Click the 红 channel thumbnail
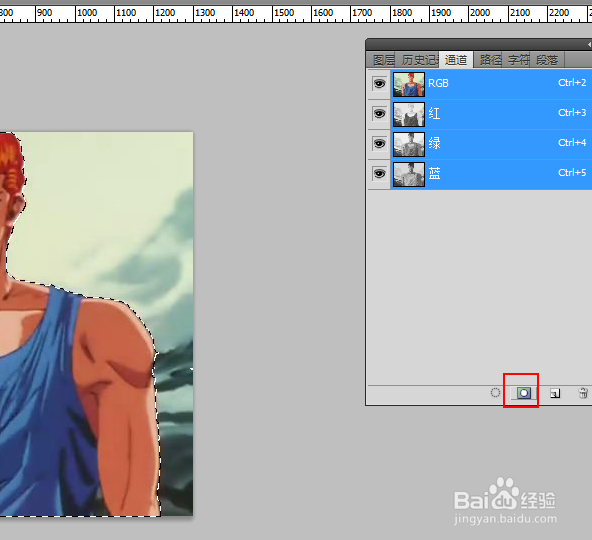592x540 pixels. coord(409,114)
